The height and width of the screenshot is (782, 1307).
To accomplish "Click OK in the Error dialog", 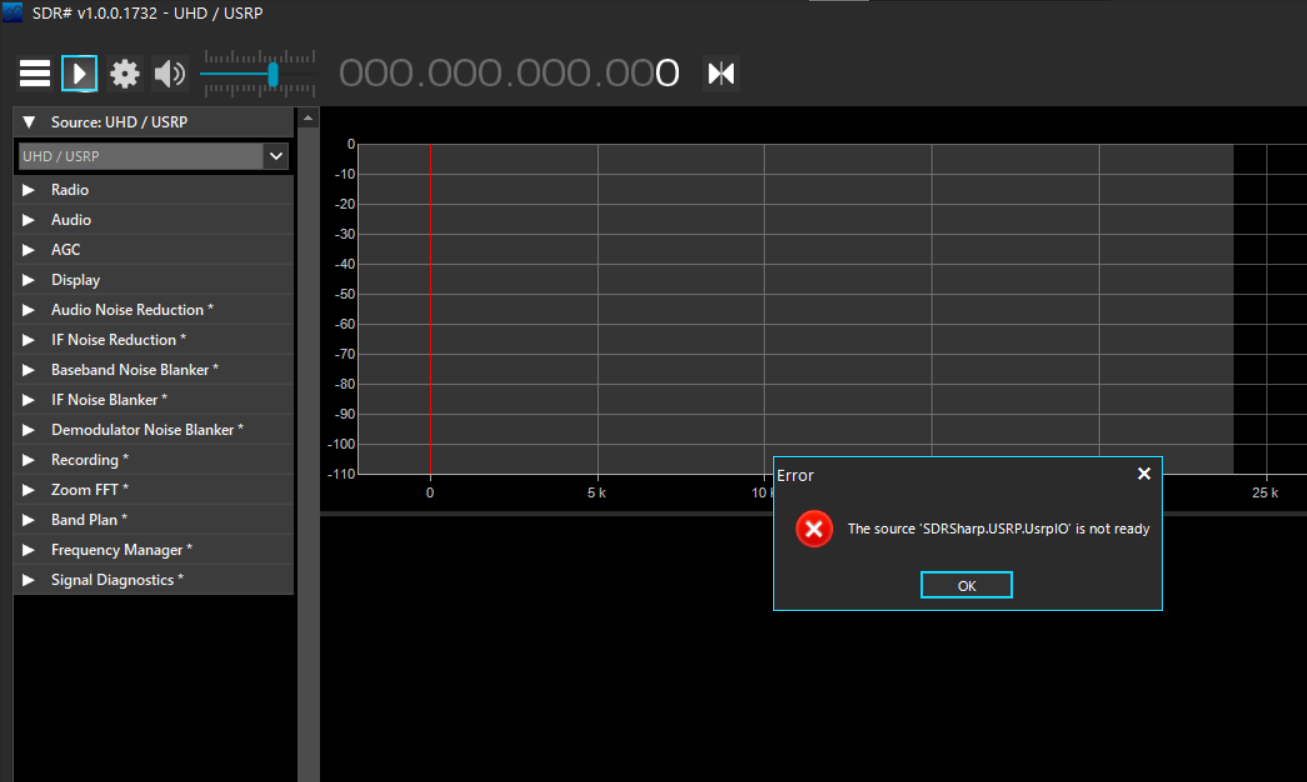I will (966, 585).
